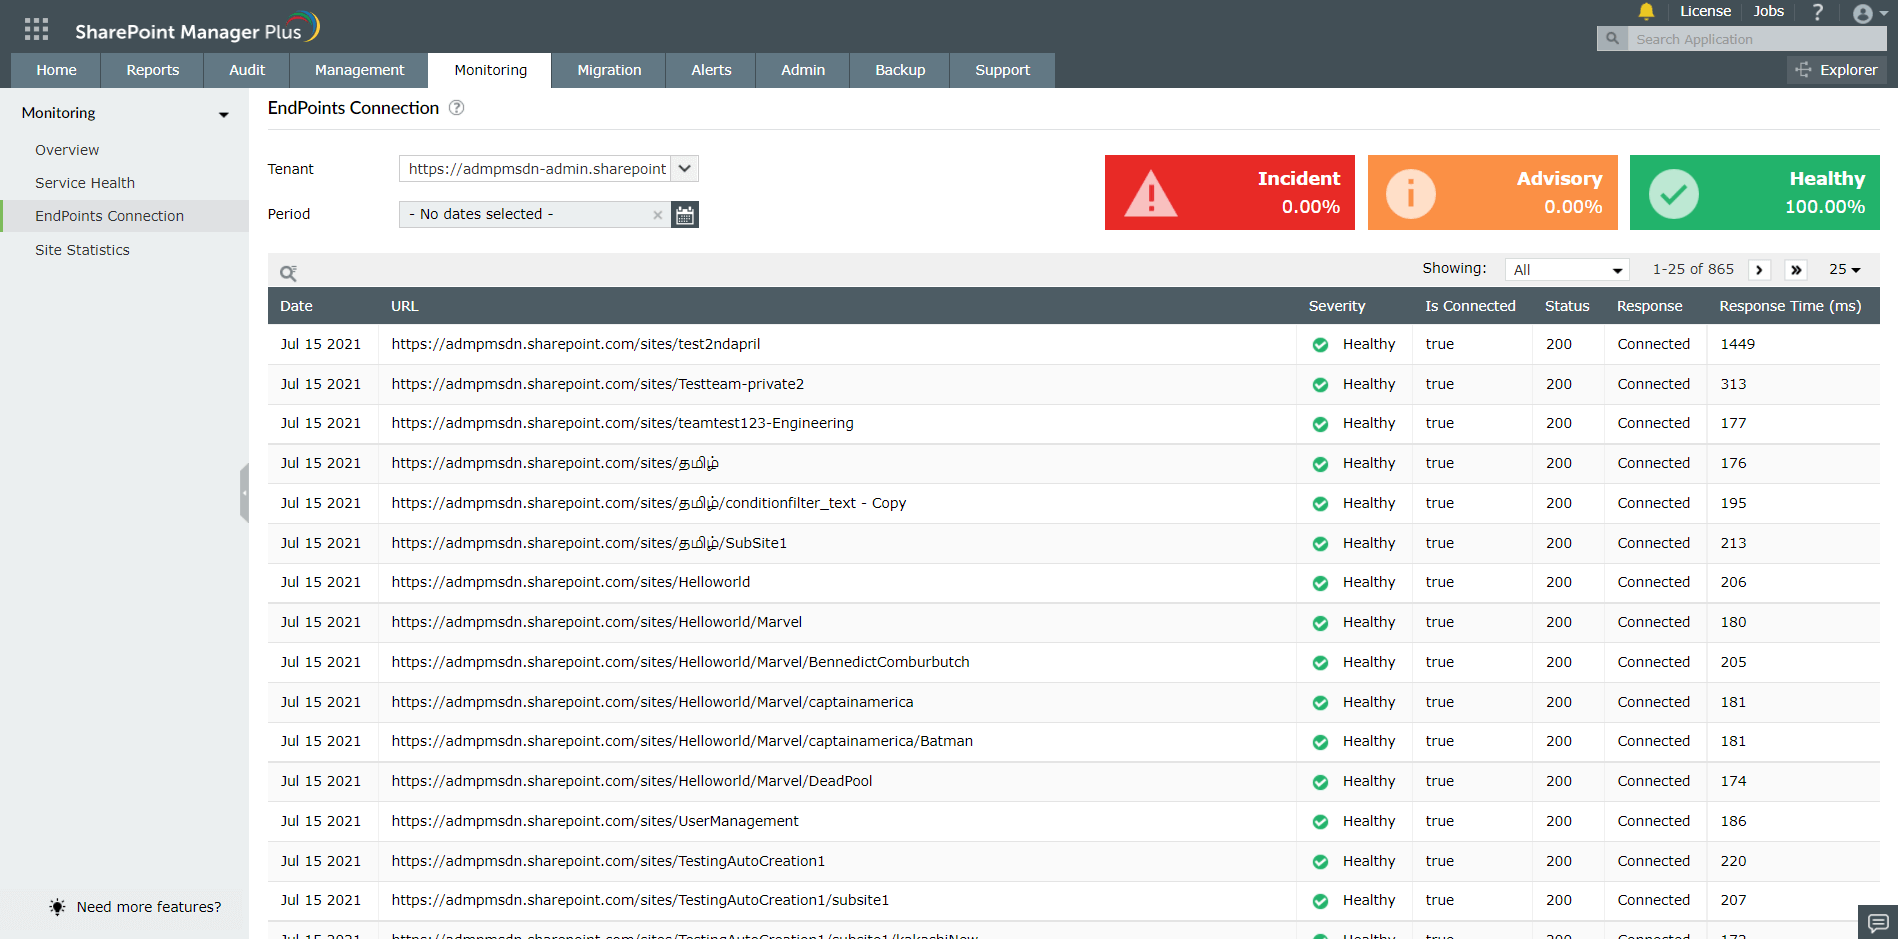Click the column search magnifier above the table
Viewport: 1898px width, 939px height.
click(x=289, y=272)
